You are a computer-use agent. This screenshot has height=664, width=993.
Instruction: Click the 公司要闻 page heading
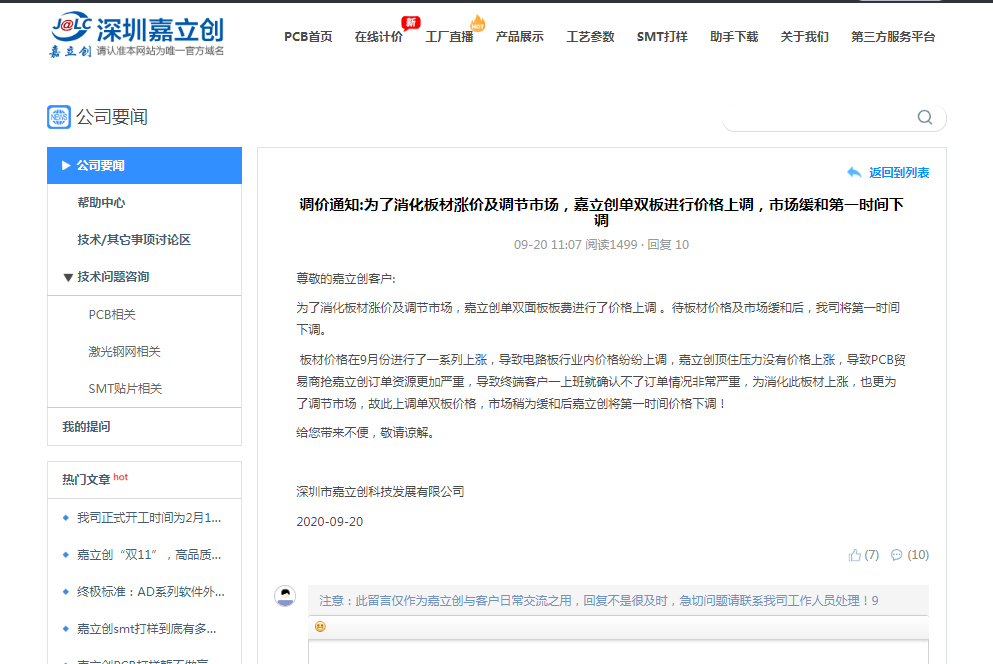112,117
